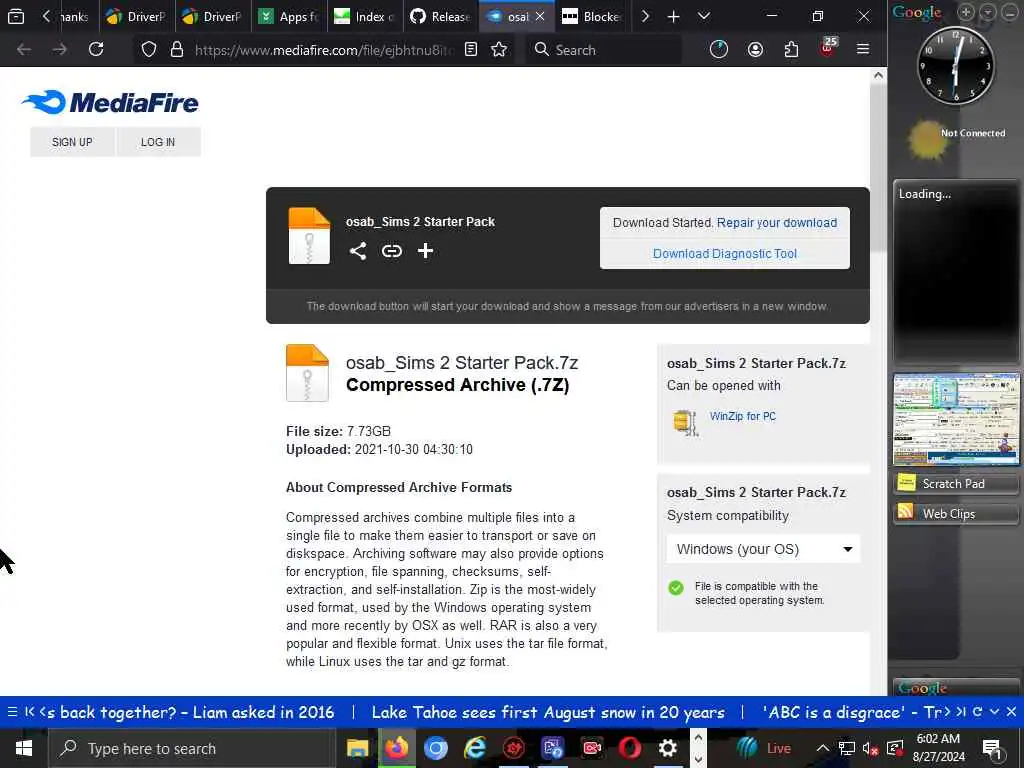
Task: Switch to the Apps tab
Action: click(x=289, y=16)
